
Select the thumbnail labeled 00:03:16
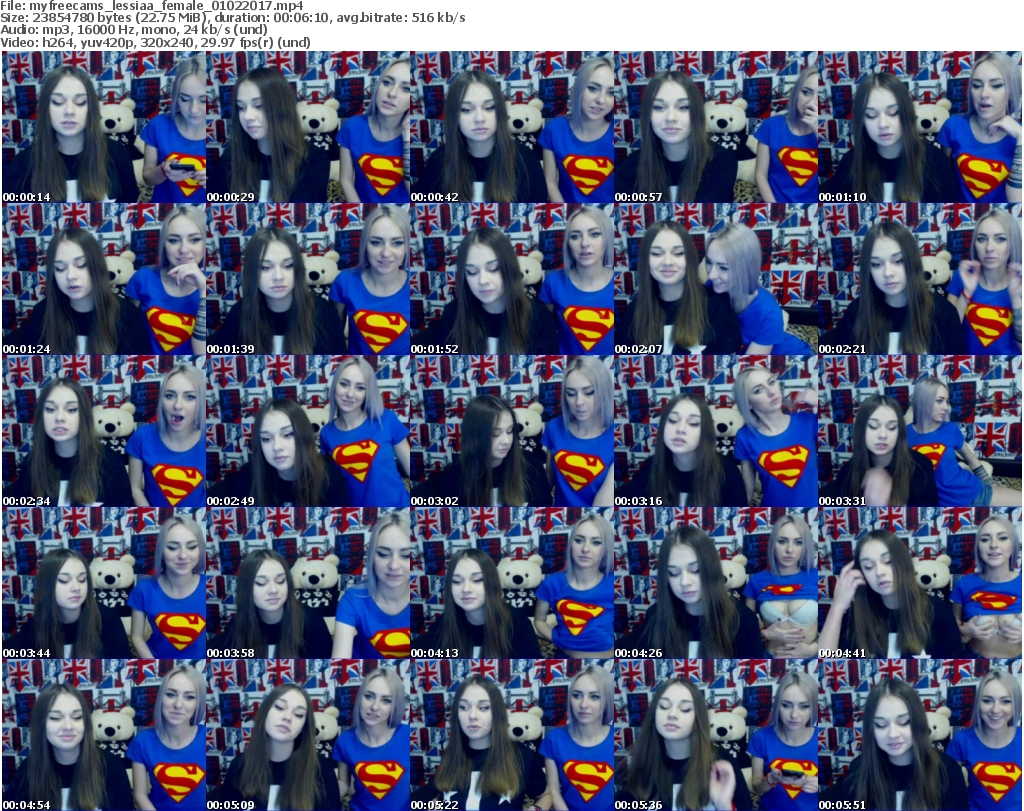716,431
